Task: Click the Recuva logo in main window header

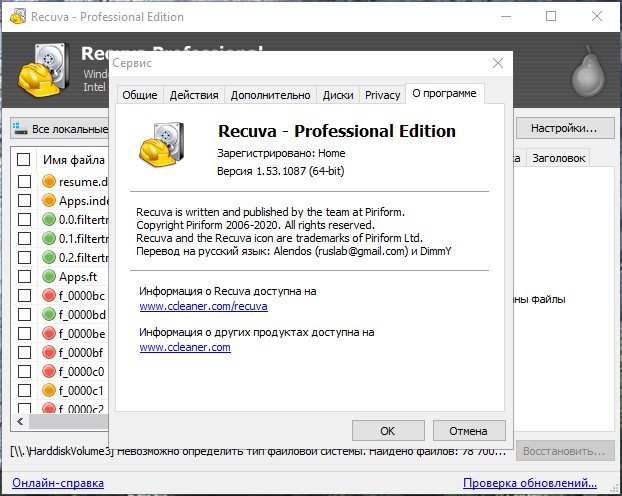Action: coord(44,70)
